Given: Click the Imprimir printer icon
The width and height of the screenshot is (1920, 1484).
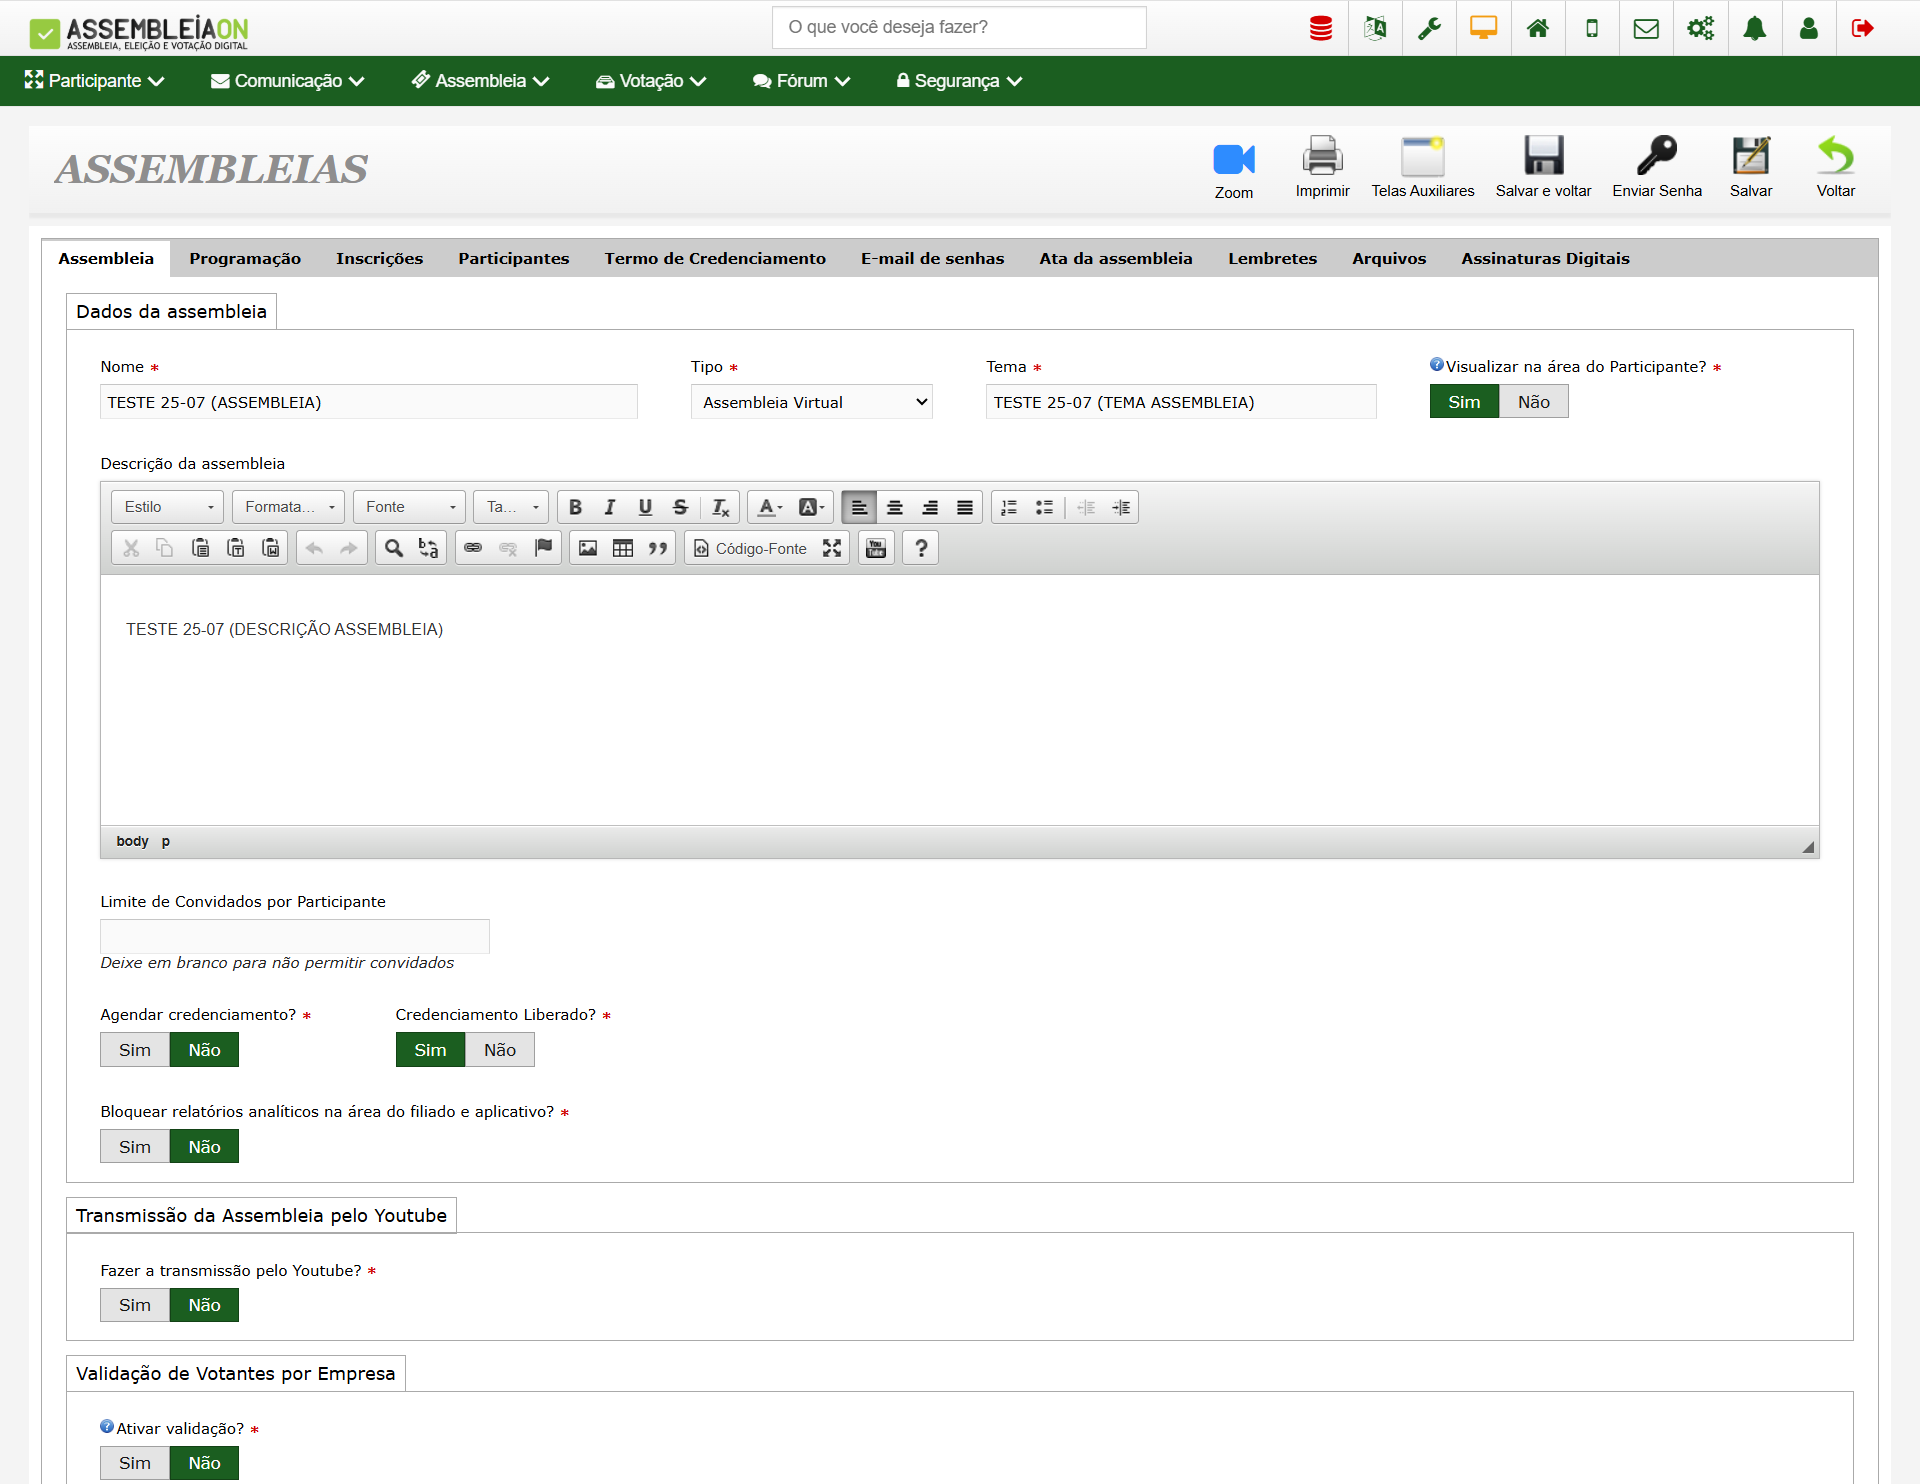Looking at the screenshot, I should click(x=1322, y=156).
